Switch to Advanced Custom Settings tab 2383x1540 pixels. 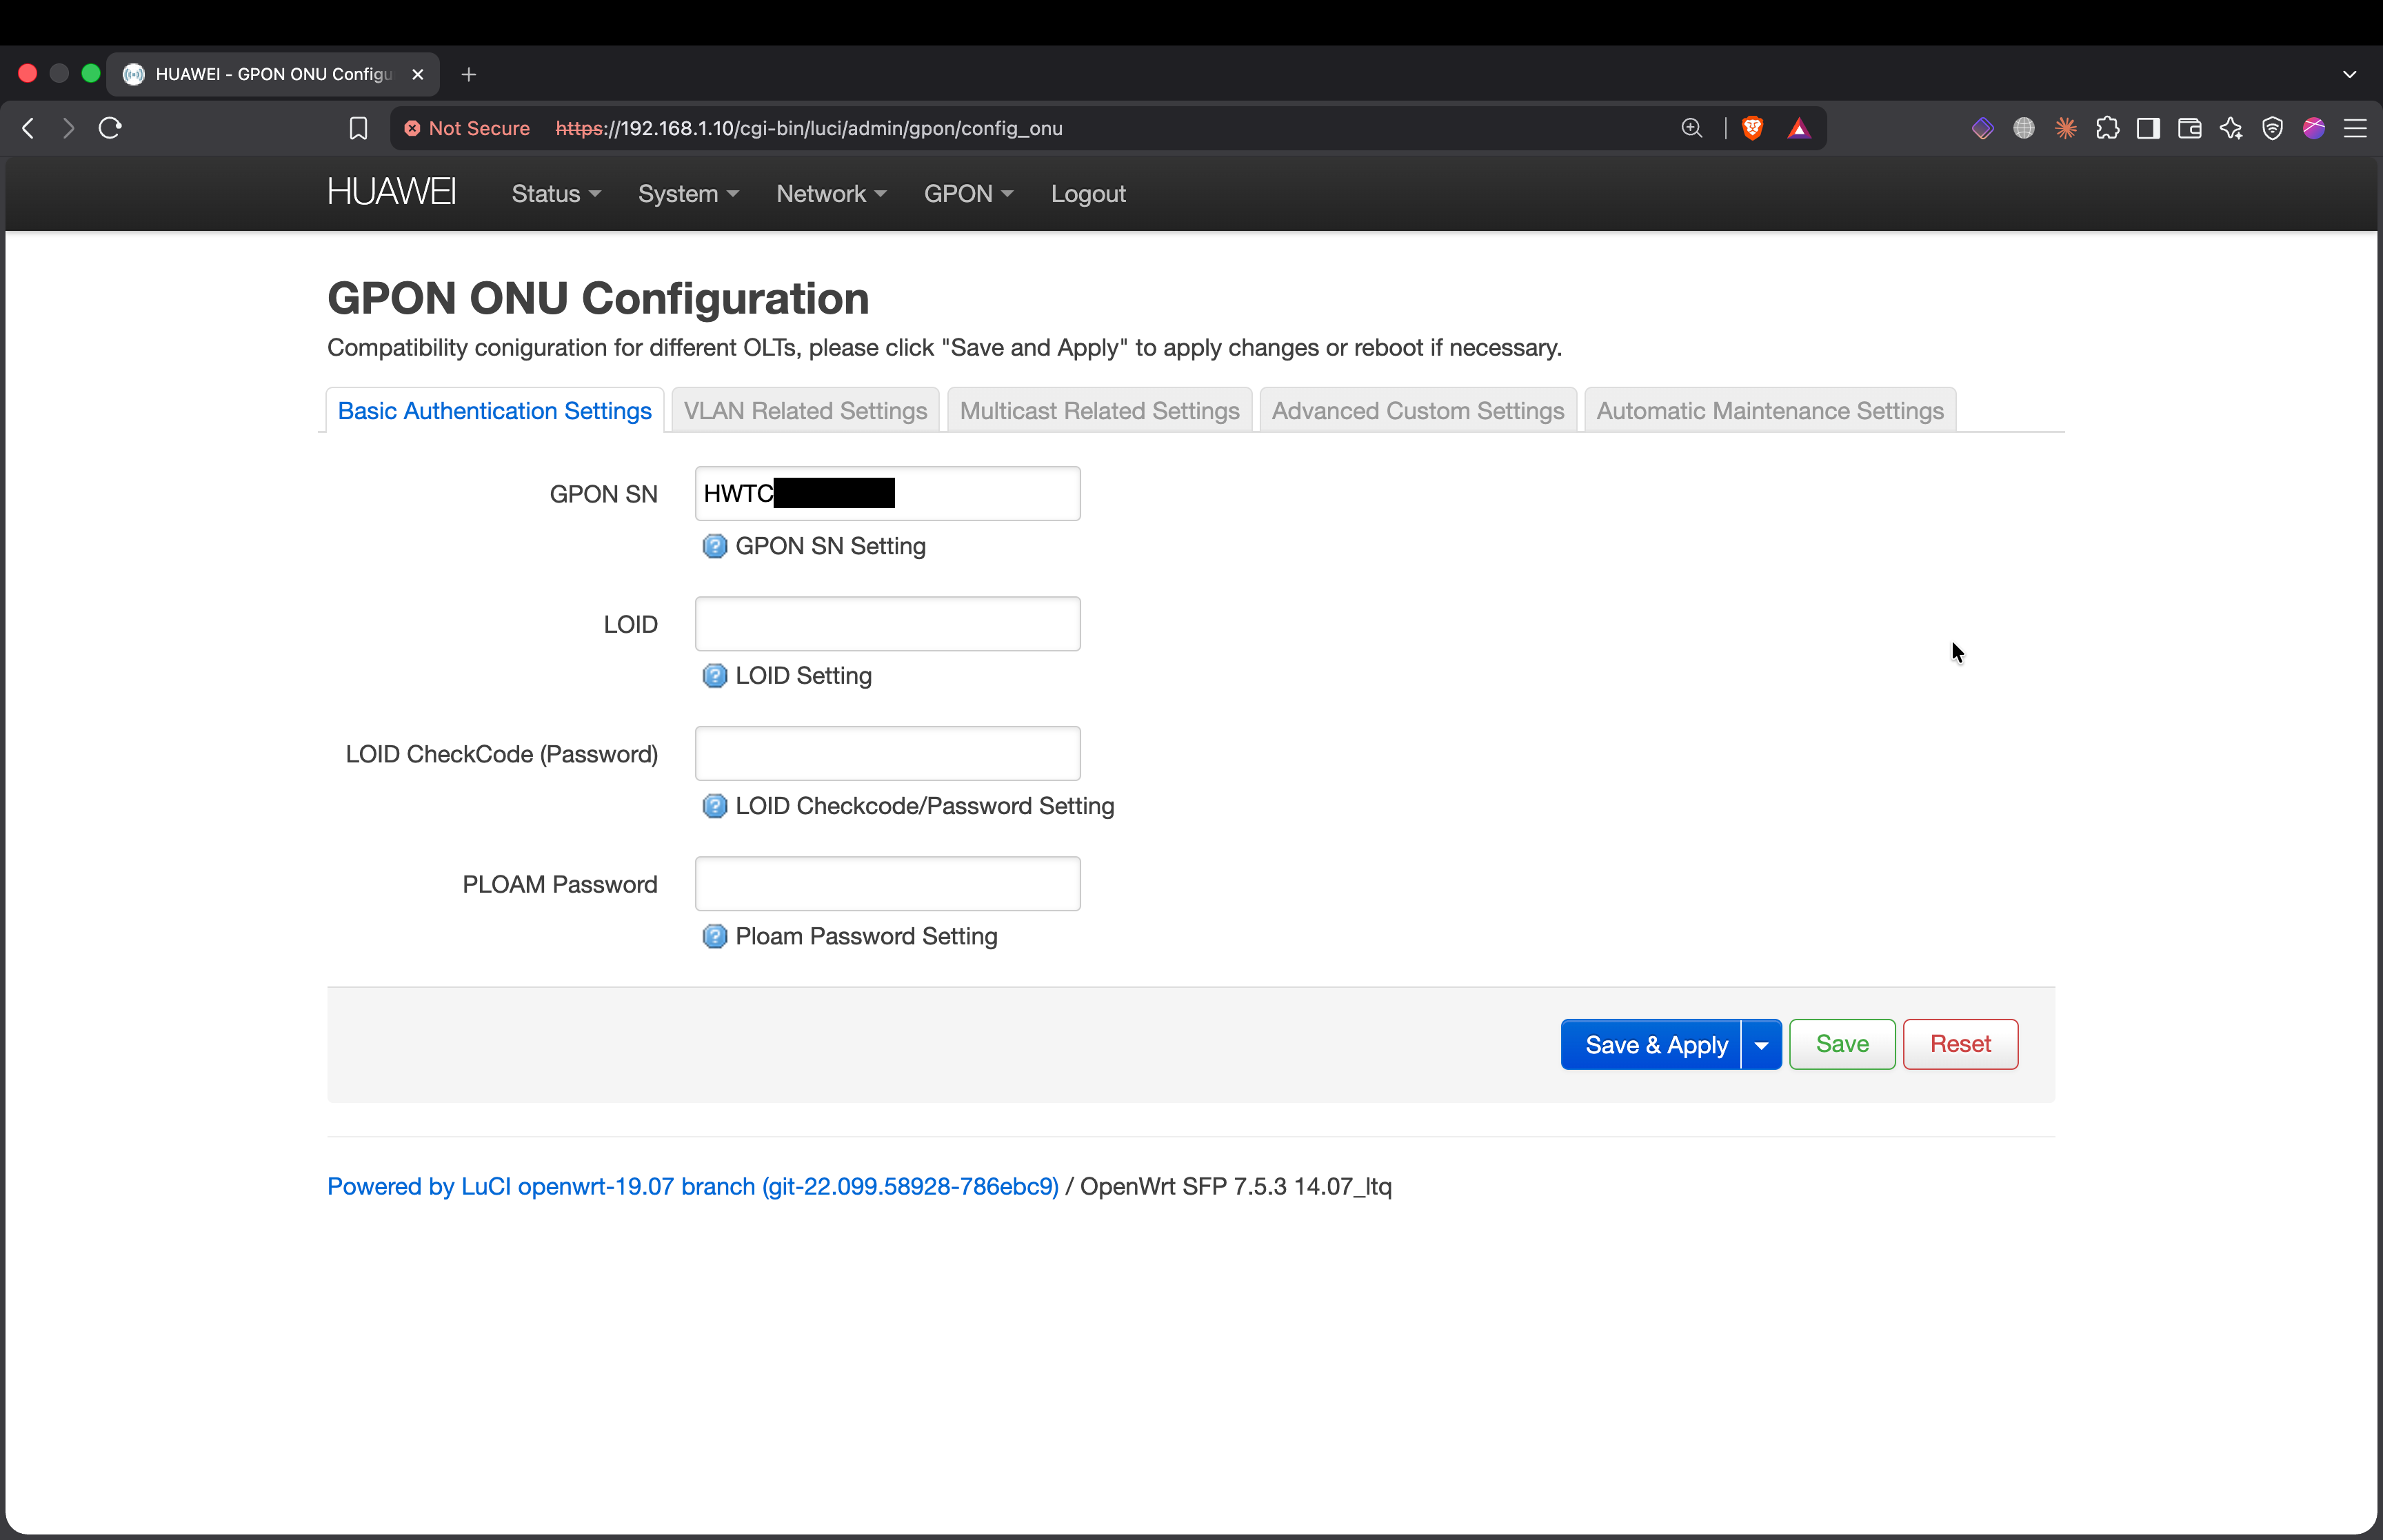pyautogui.click(x=1417, y=411)
